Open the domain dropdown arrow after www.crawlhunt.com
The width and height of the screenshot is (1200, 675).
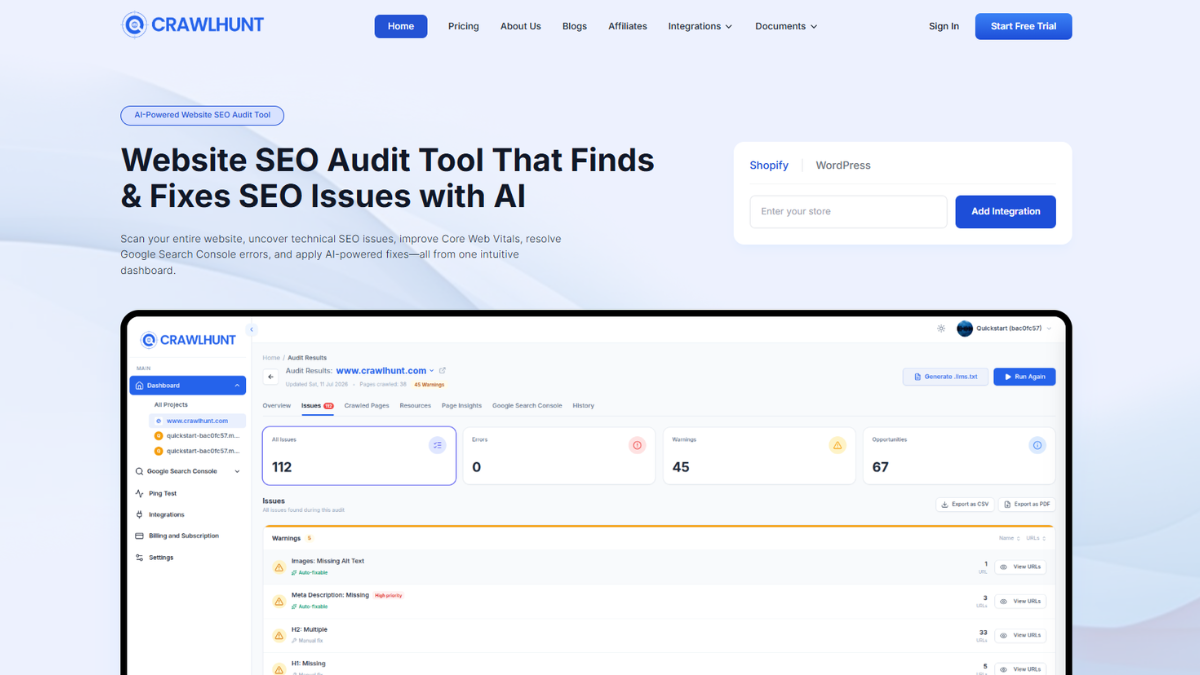coord(432,371)
